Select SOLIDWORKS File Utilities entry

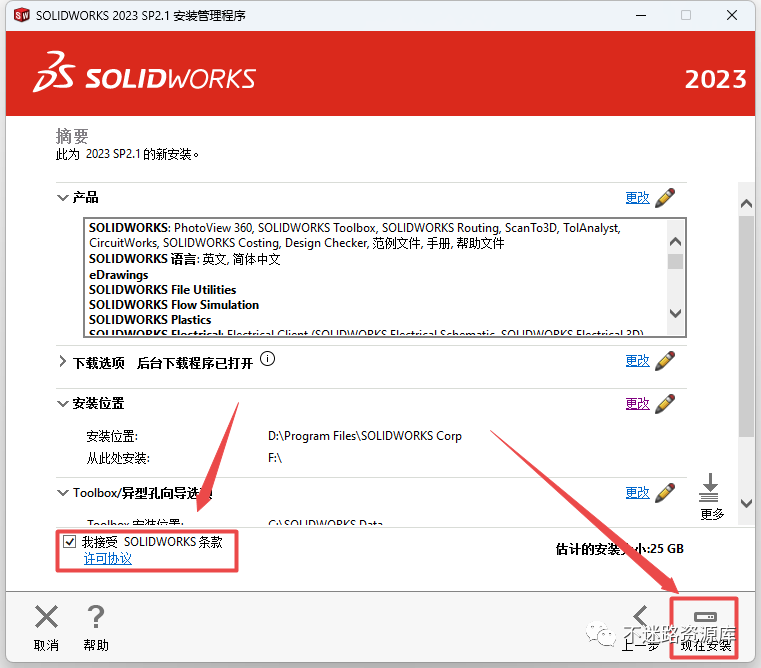click(x=162, y=290)
